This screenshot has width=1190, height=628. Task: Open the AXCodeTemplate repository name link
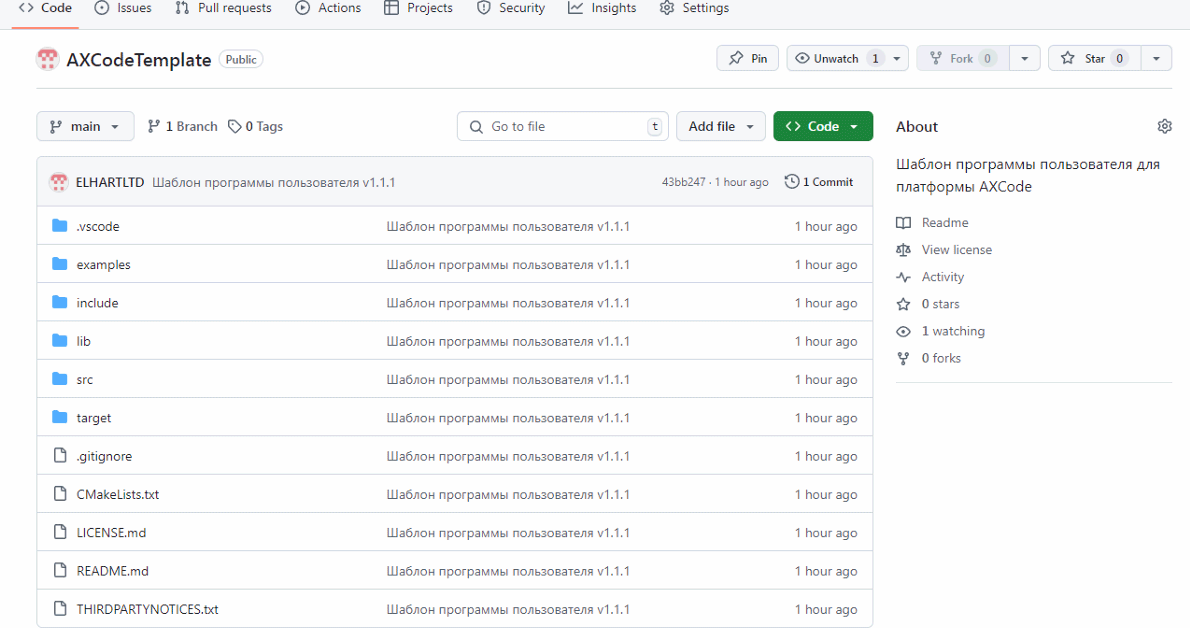139,60
